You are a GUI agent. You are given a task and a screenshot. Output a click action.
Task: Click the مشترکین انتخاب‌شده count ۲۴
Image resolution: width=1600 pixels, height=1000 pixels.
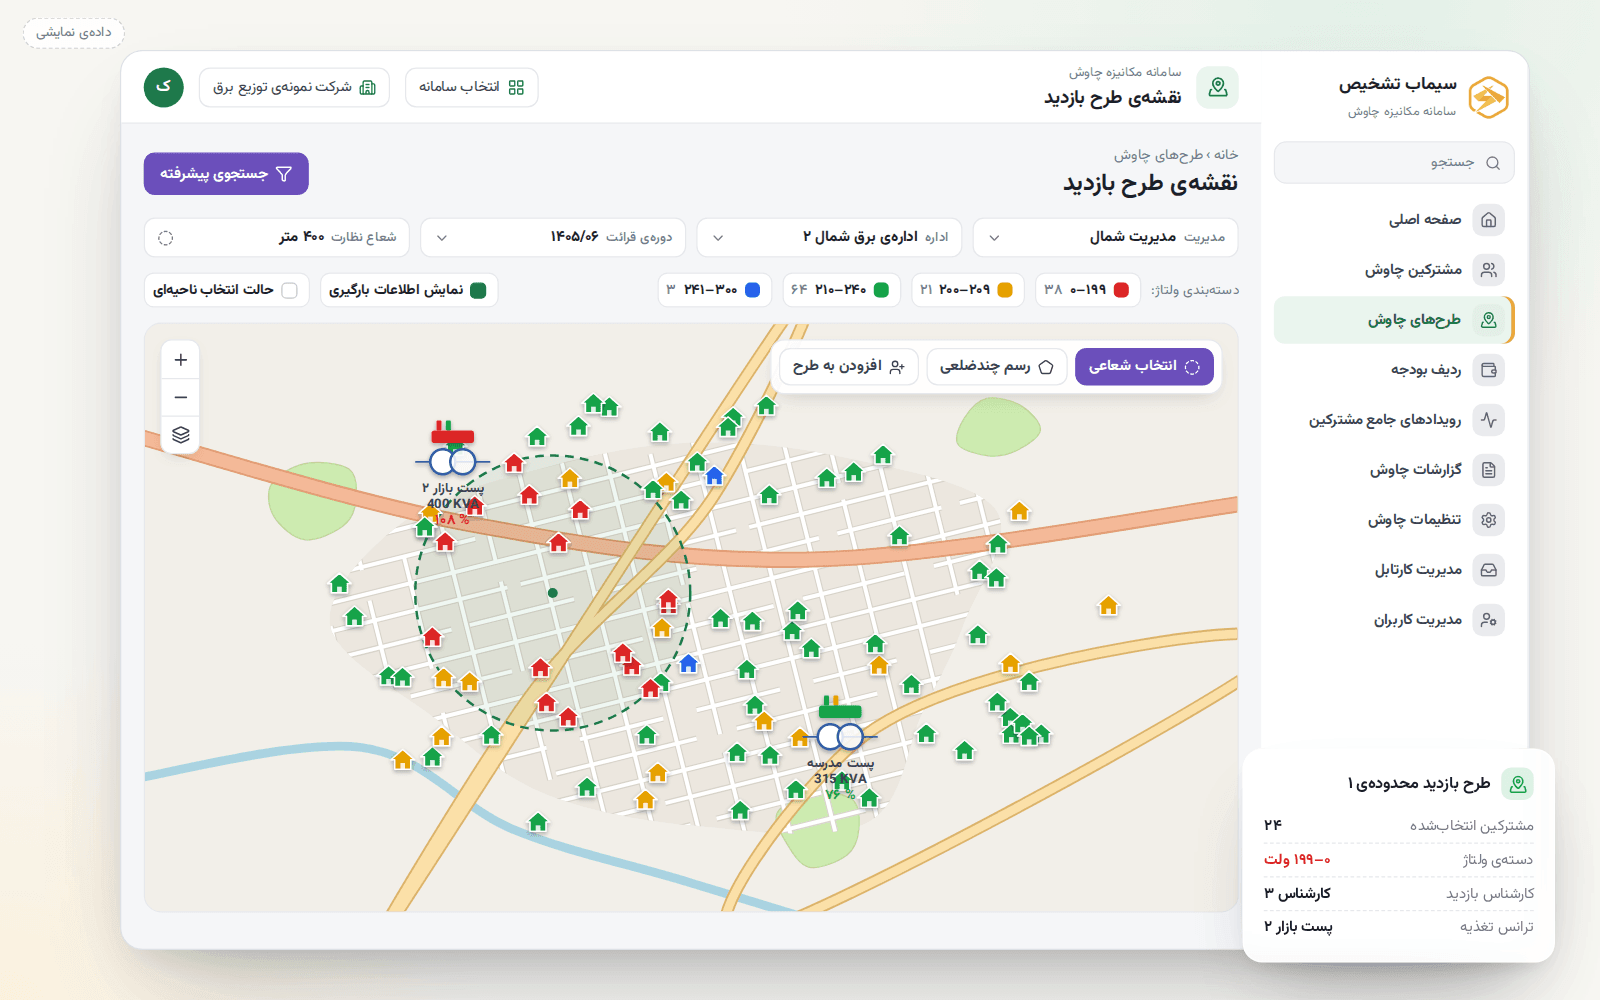pyautogui.click(x=1273, y=825)
